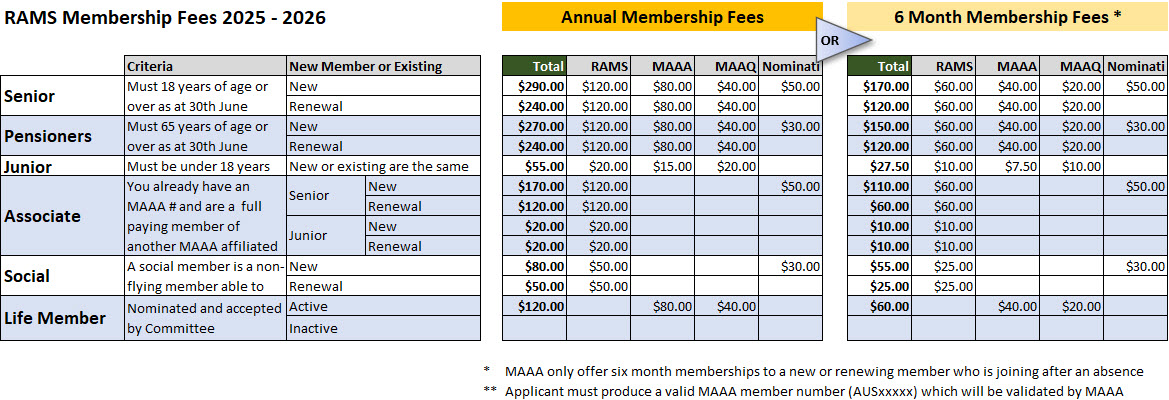1169x400 pixels.
Task: Select the Senior membership row label
Action: 30,96
